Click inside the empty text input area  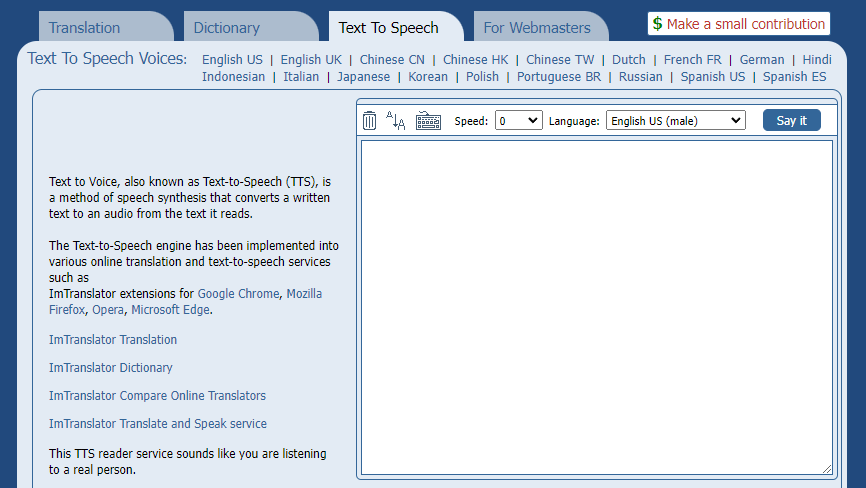click(x=596, y=307)
